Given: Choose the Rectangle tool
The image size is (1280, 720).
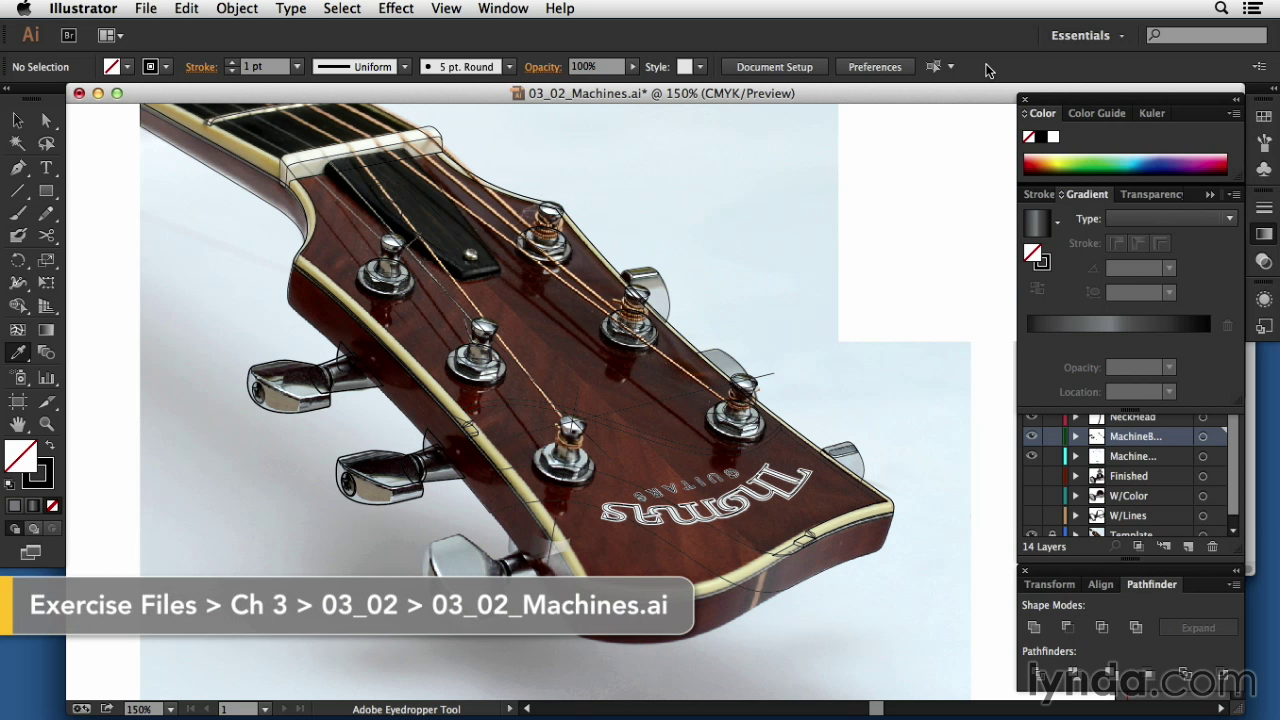Looking at the screenshot, I should tap(46, 191).
